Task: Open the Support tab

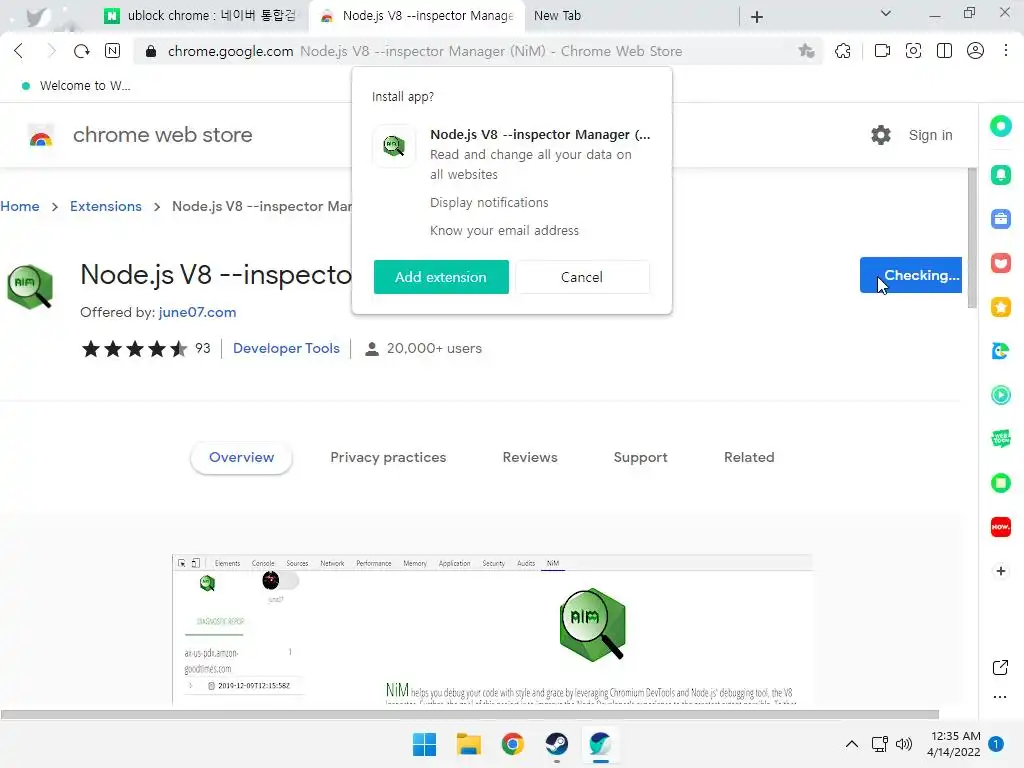Action: pyautogui.click(x=640, y=458)
